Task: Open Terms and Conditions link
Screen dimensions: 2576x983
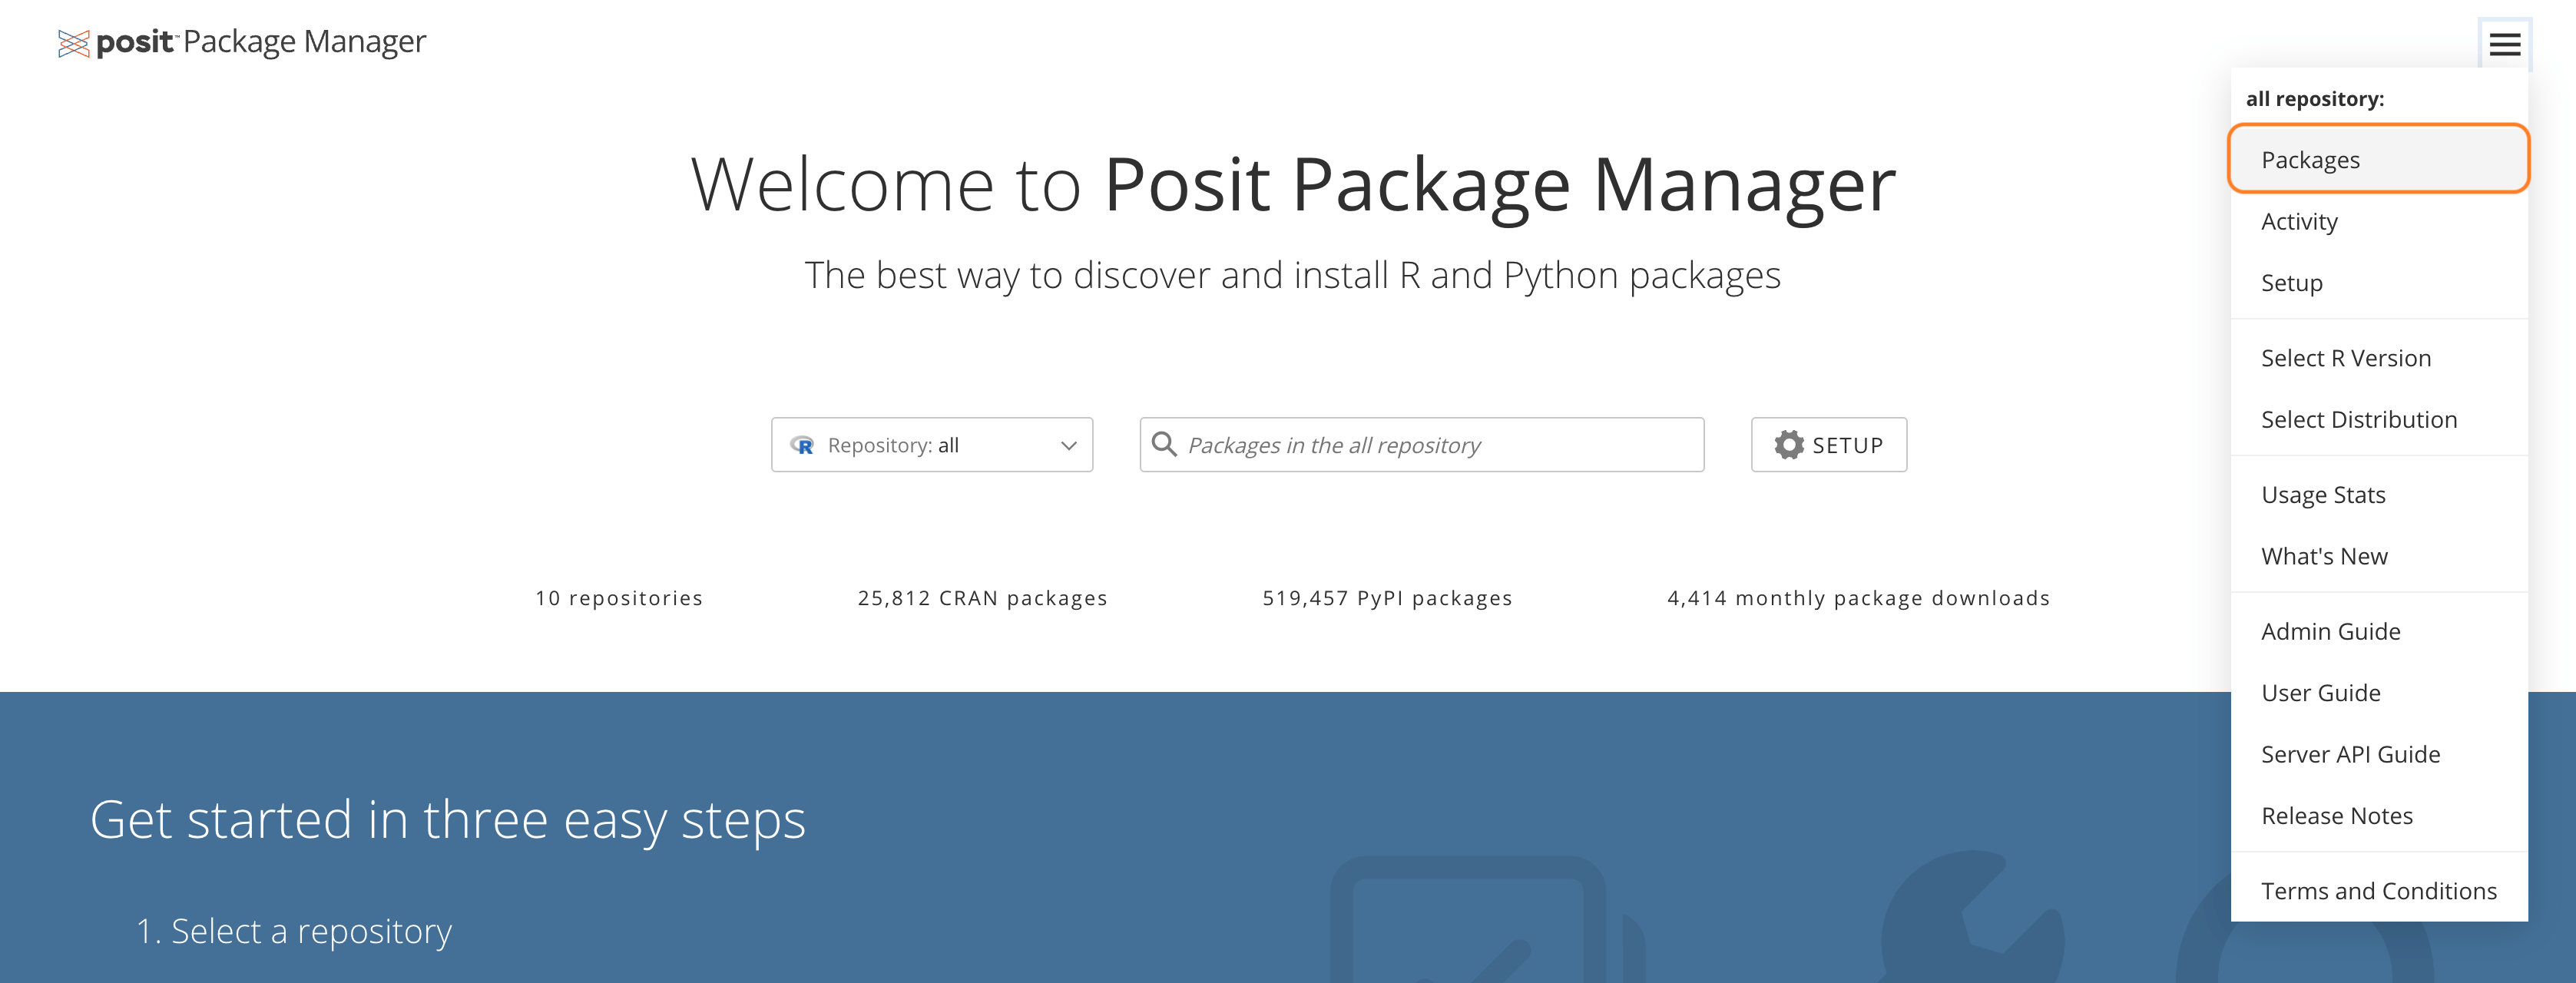Action: pos(2378,891)
